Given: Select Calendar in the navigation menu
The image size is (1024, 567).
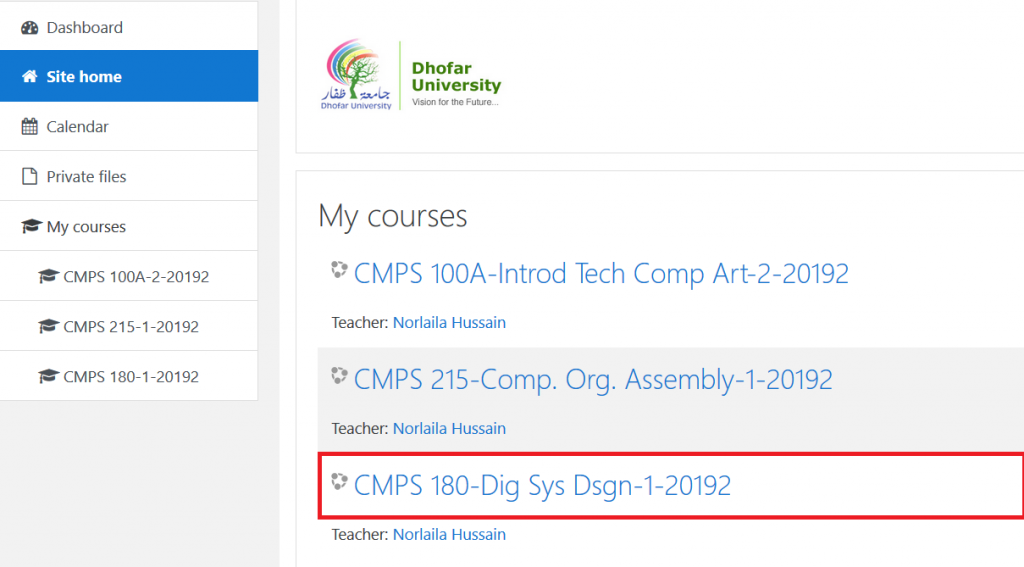Looking at the screenshot, I should click(x=129, y=126).
